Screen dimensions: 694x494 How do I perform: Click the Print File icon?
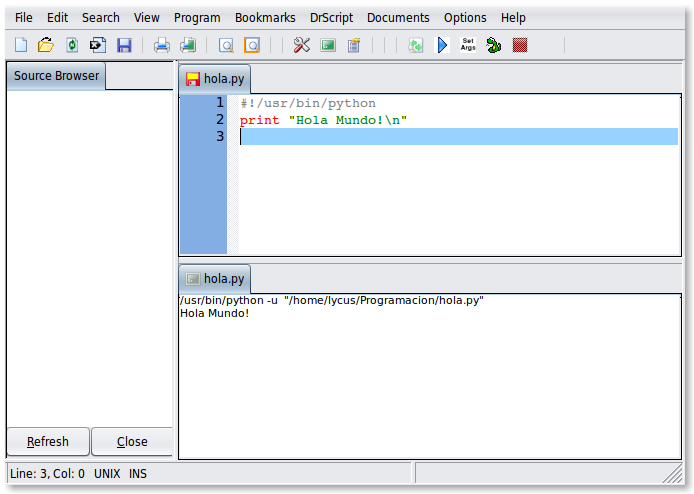(x=161, y=45)
